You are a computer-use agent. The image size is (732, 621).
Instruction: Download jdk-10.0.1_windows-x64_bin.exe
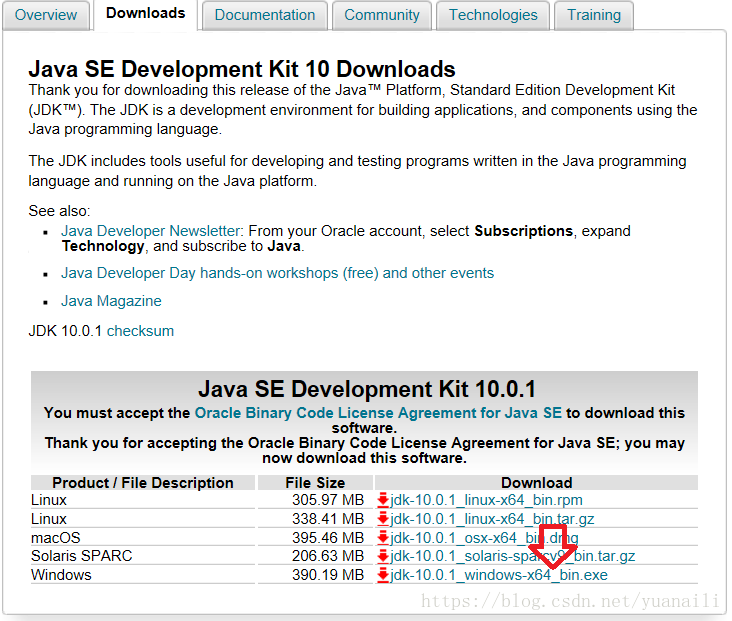coord(499,575)
